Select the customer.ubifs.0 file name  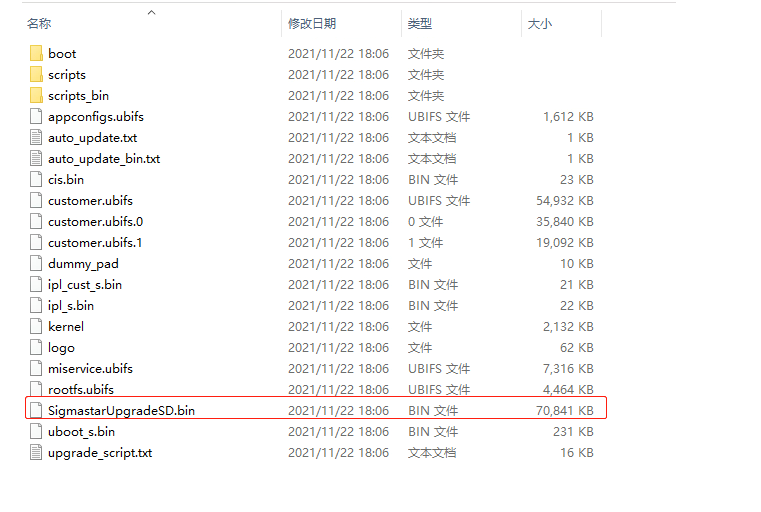pyautogui.click(x=95, y=221)
